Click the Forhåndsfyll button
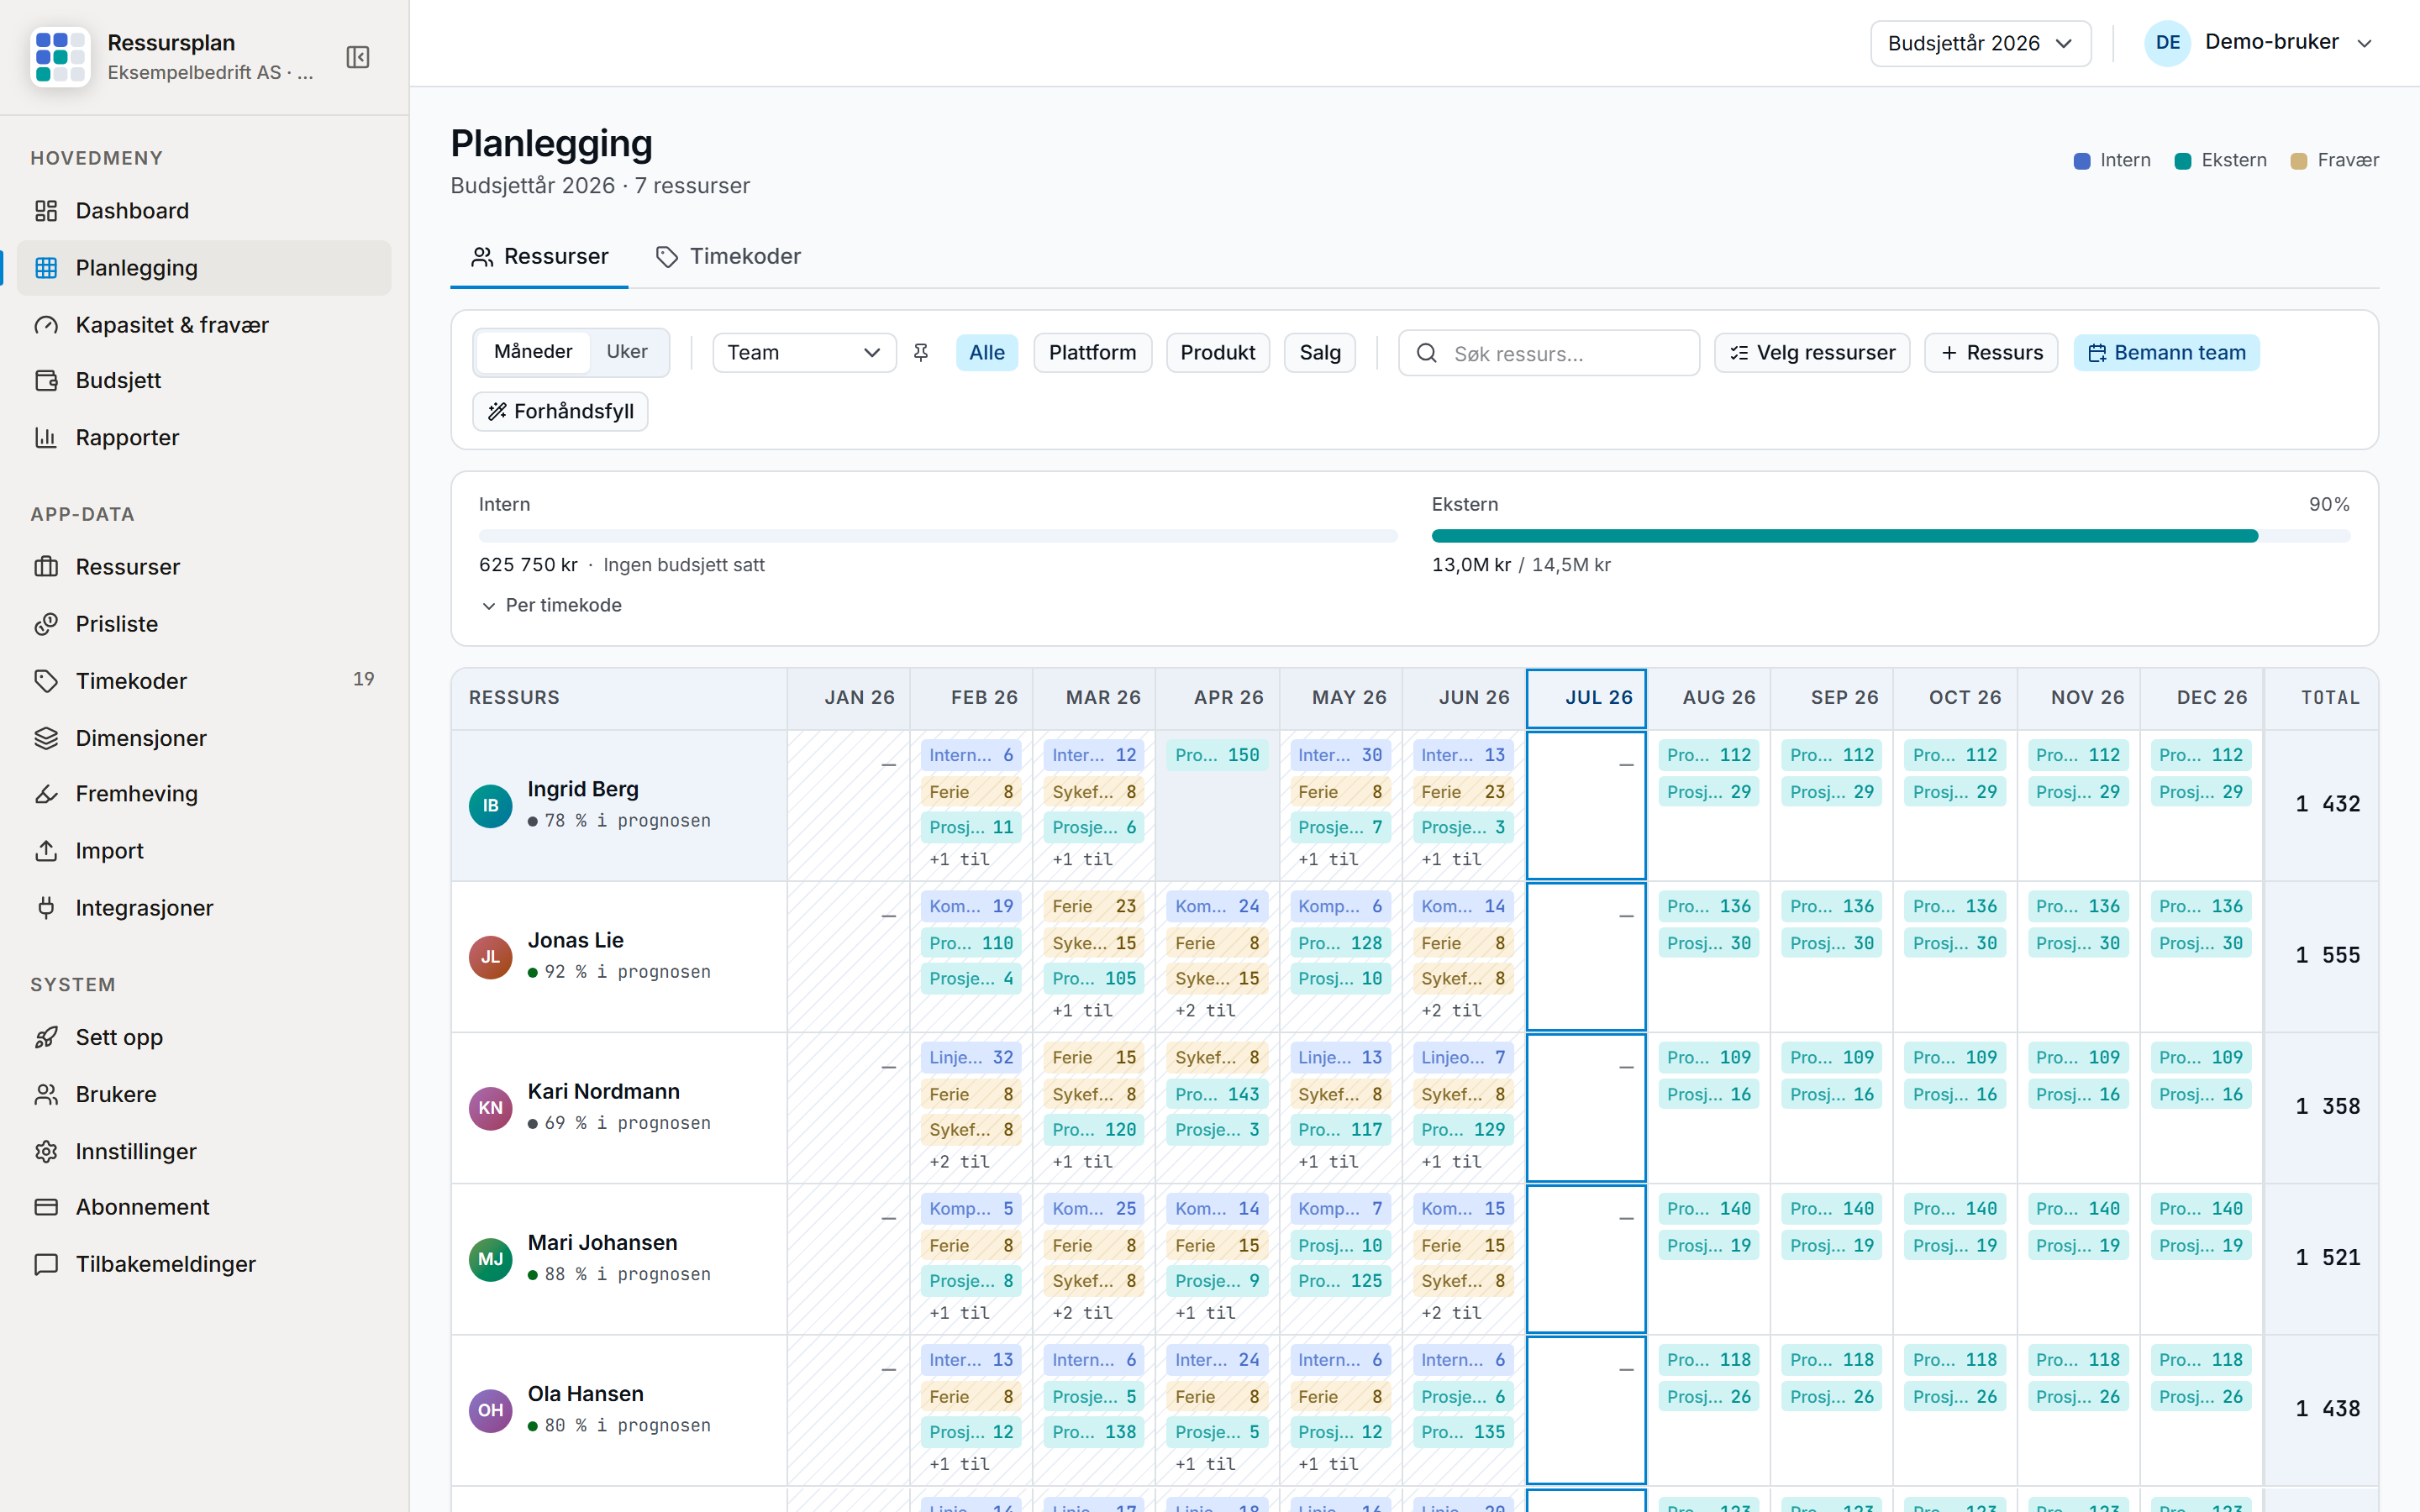 pos(560,412)
